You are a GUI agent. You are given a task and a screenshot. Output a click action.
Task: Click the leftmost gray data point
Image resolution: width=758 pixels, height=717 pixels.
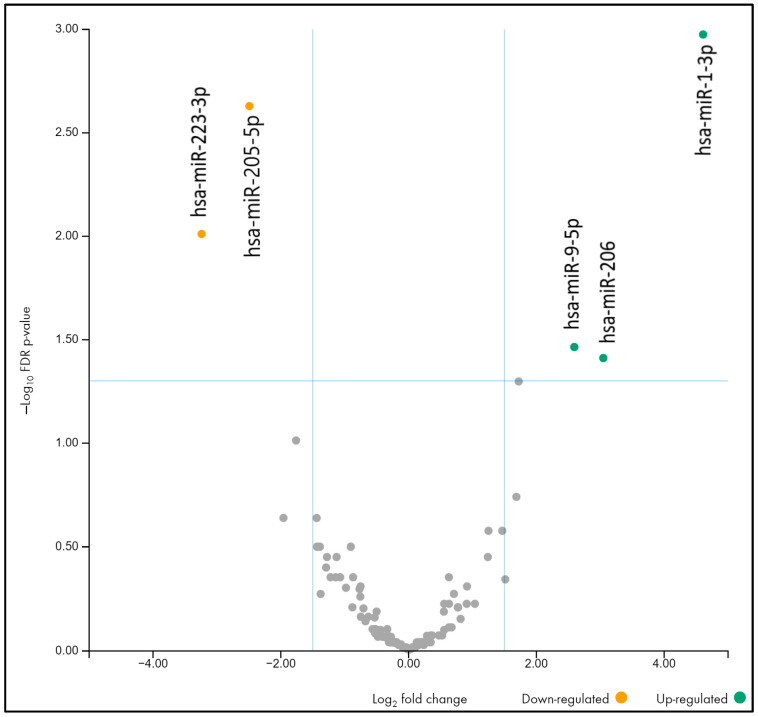[283, 518]
